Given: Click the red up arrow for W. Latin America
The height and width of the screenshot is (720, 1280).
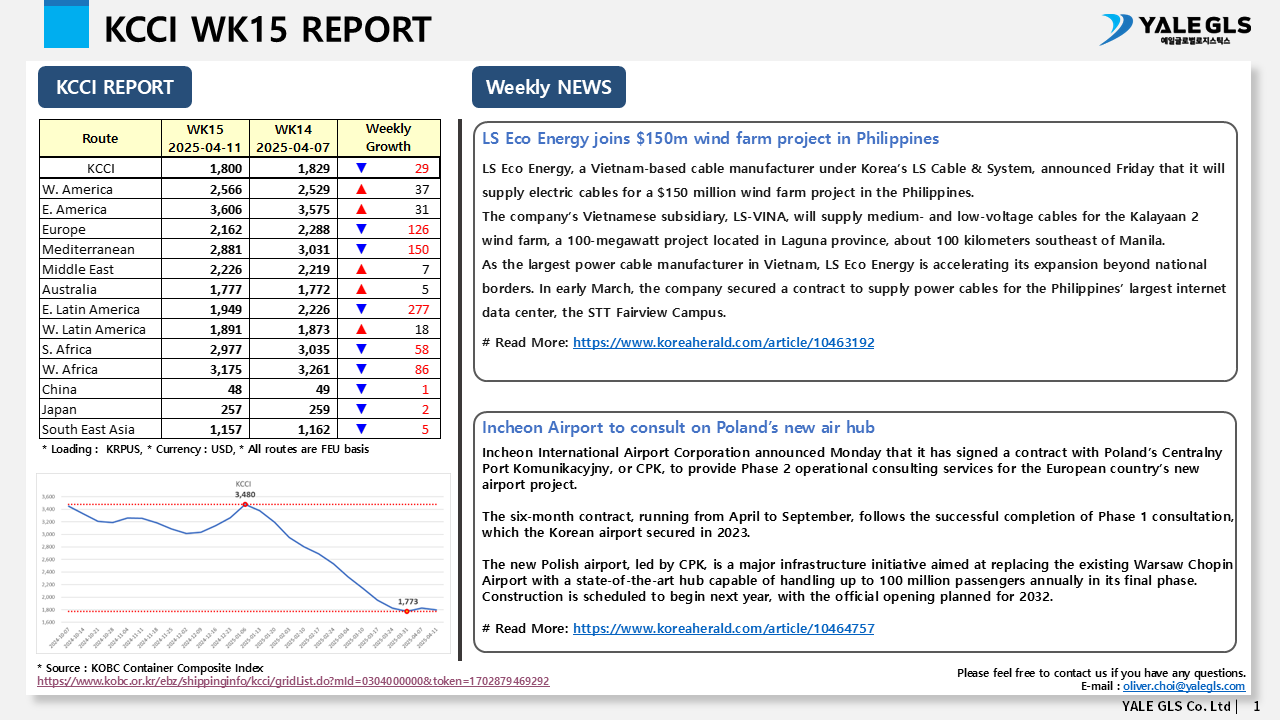Looking at the screenshot, I should point(361,329).
